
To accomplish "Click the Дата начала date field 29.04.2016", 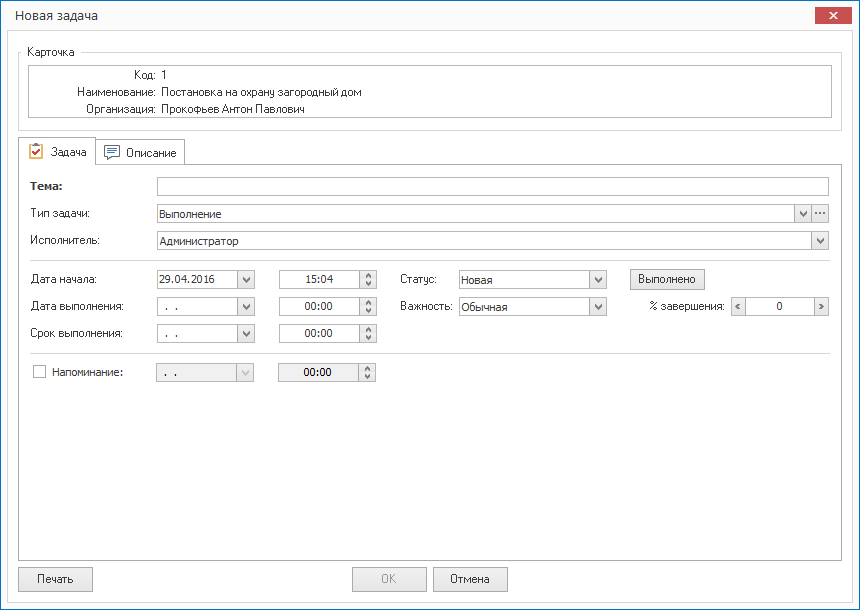I will (x=197, y=279).
